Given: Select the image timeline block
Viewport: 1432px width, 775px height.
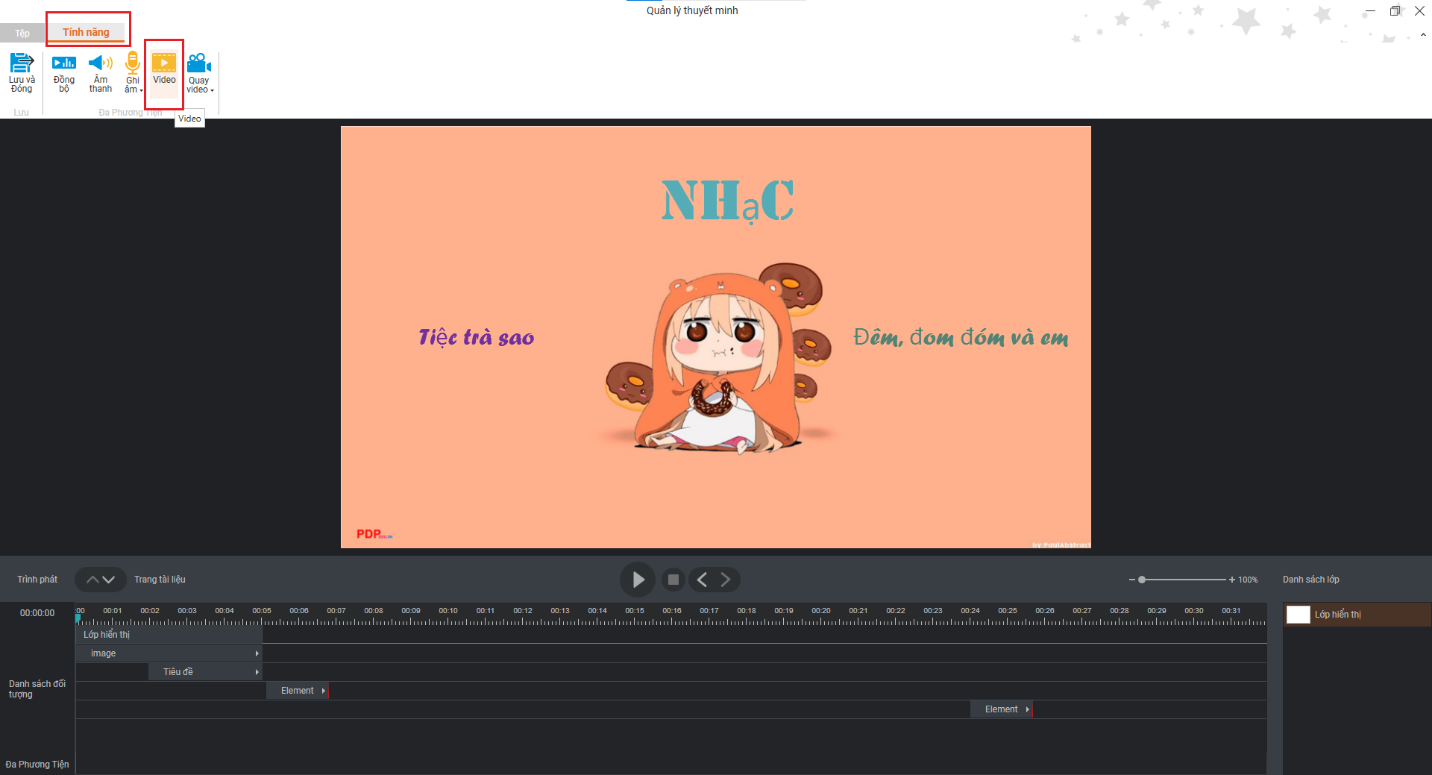Looking at the screenshot, I should coord(169,653).
